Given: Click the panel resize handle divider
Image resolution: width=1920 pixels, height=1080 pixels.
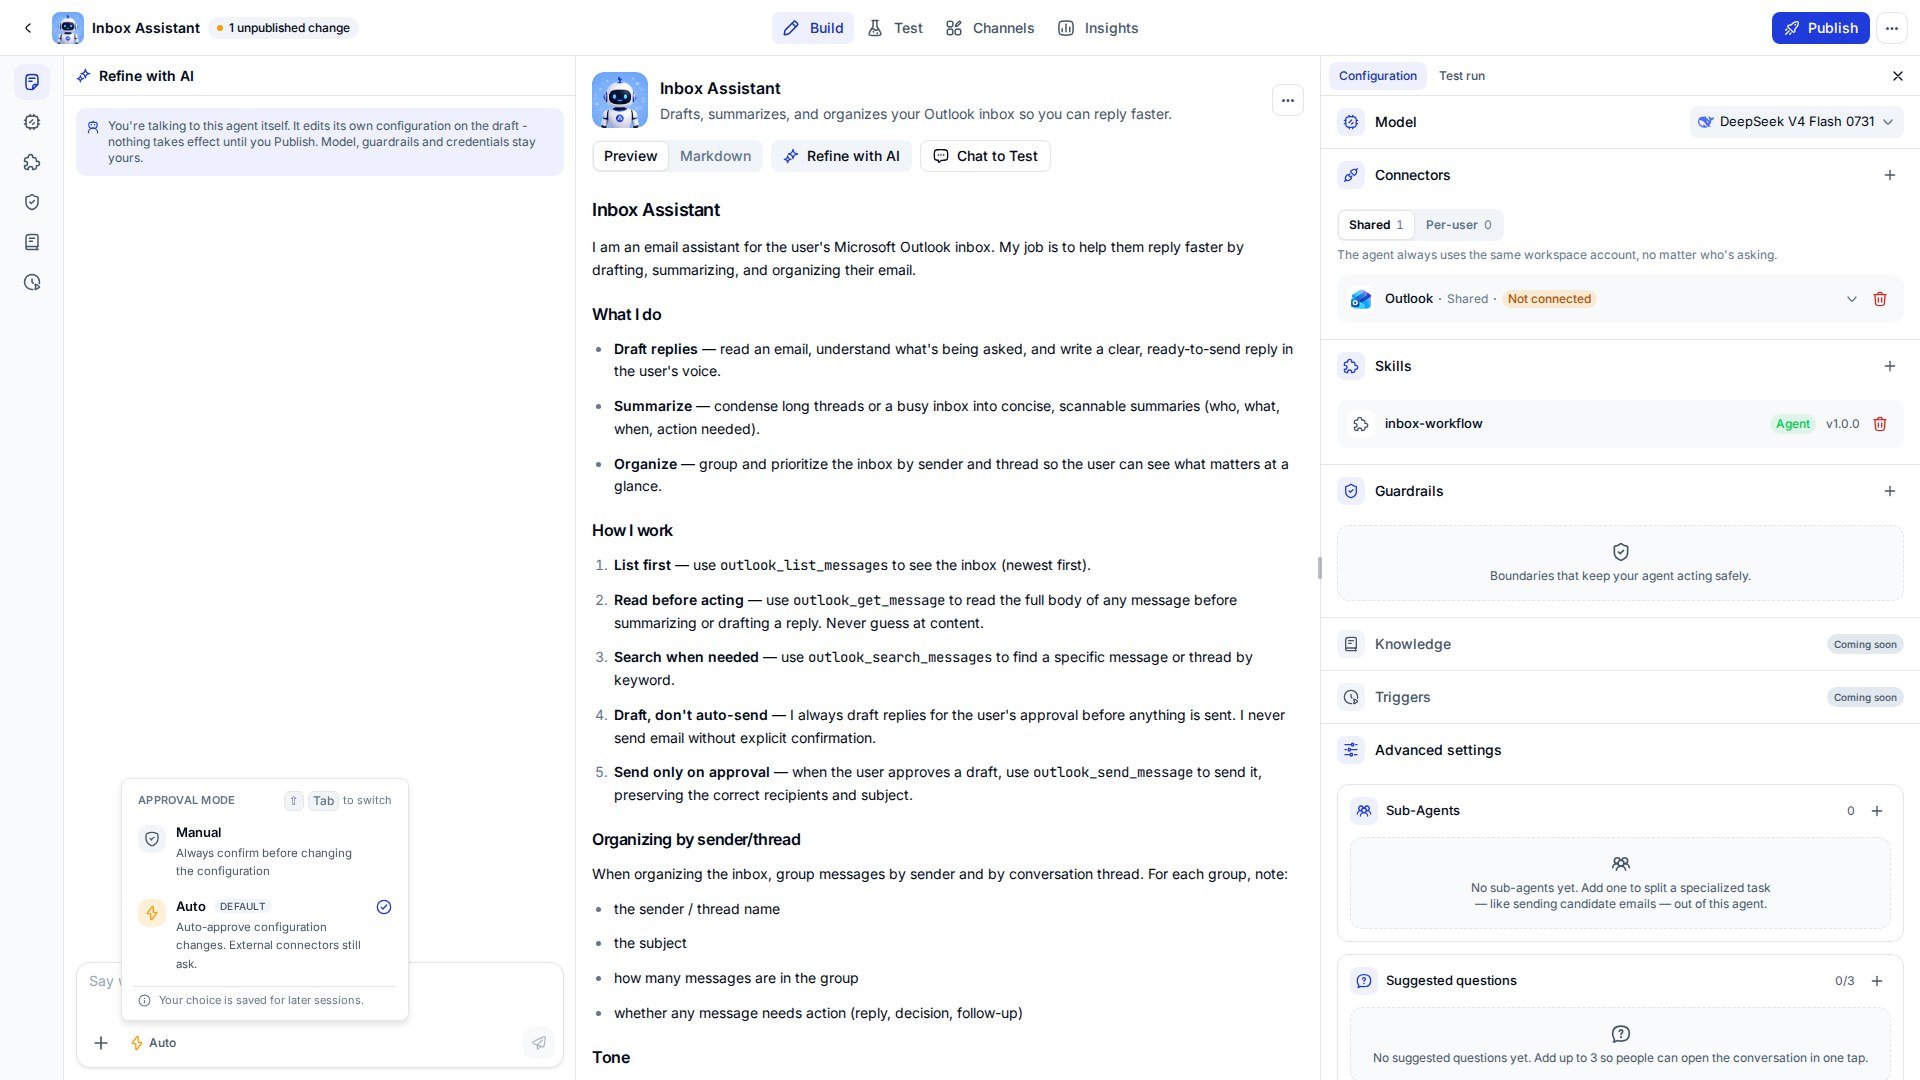Looking at the screenshot, I should [x=1319, y=568].
